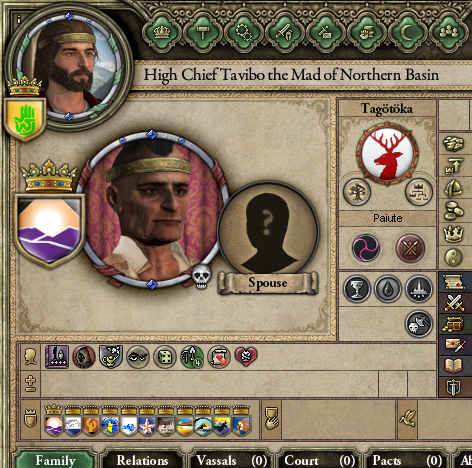Expand the titles row shield icon
Viewport: 472px width, 468px height.
click(31, 418)
